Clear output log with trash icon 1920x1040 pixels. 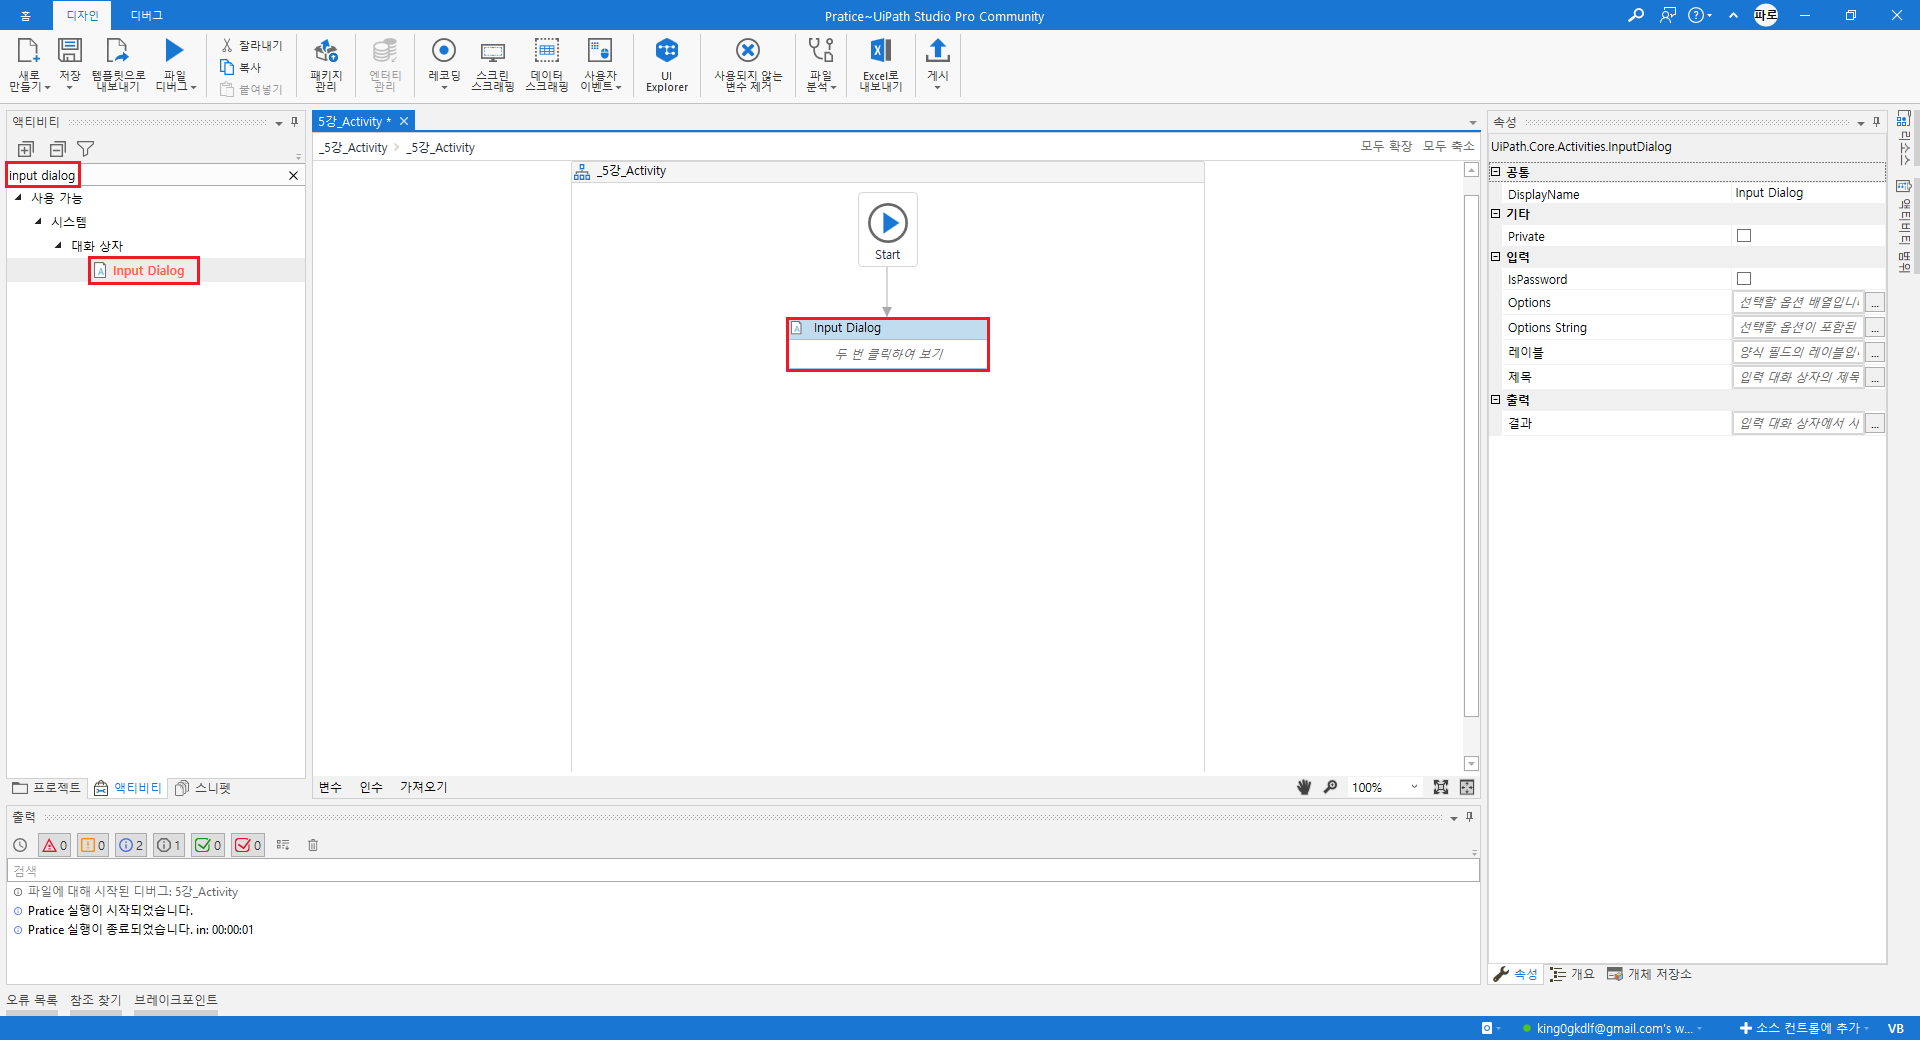[313, 845]
